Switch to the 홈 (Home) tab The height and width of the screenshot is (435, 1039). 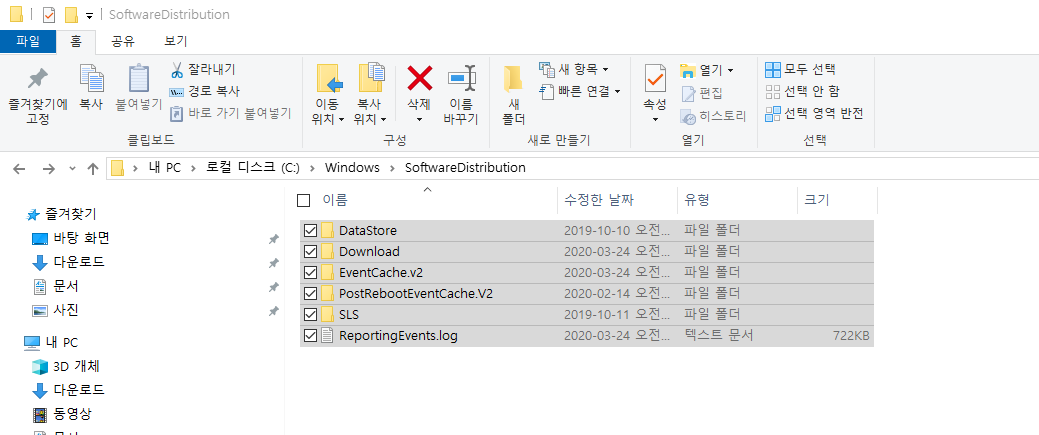(76, 41)
